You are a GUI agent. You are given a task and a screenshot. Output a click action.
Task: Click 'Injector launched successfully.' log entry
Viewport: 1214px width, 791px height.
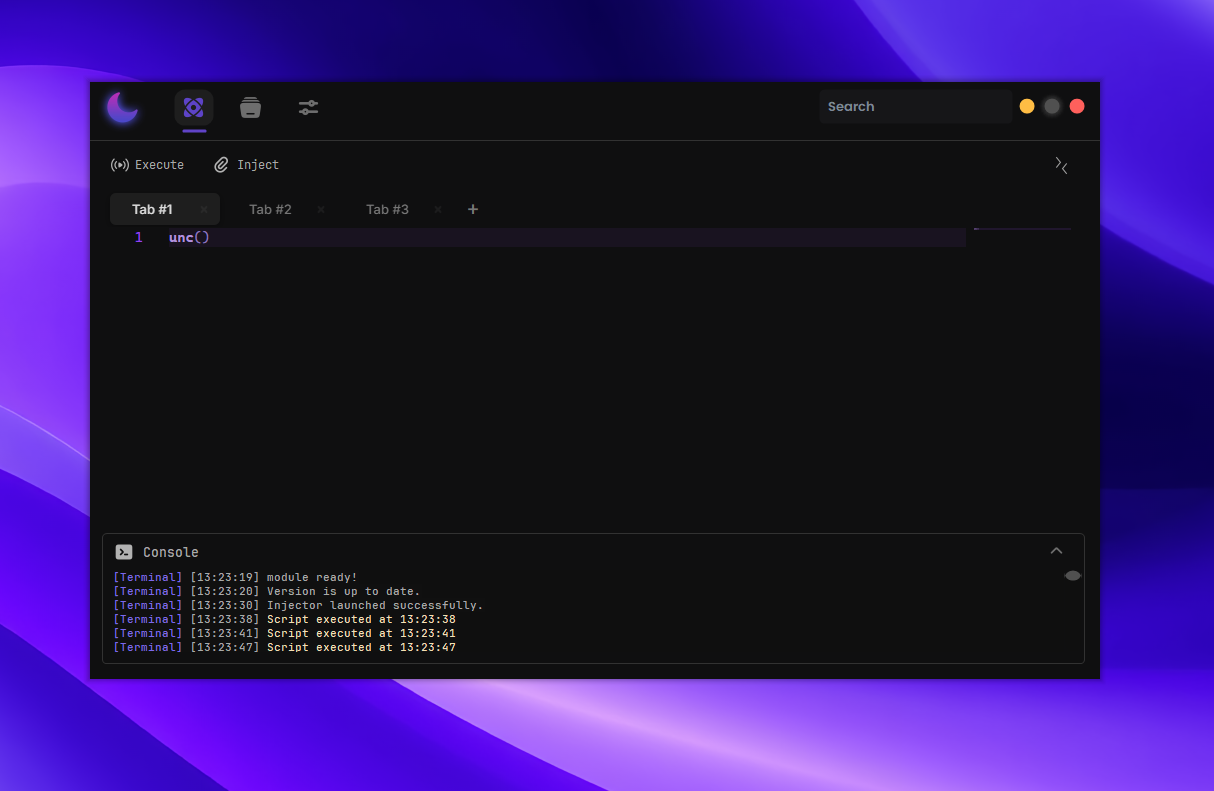click(x=375, y=605)
